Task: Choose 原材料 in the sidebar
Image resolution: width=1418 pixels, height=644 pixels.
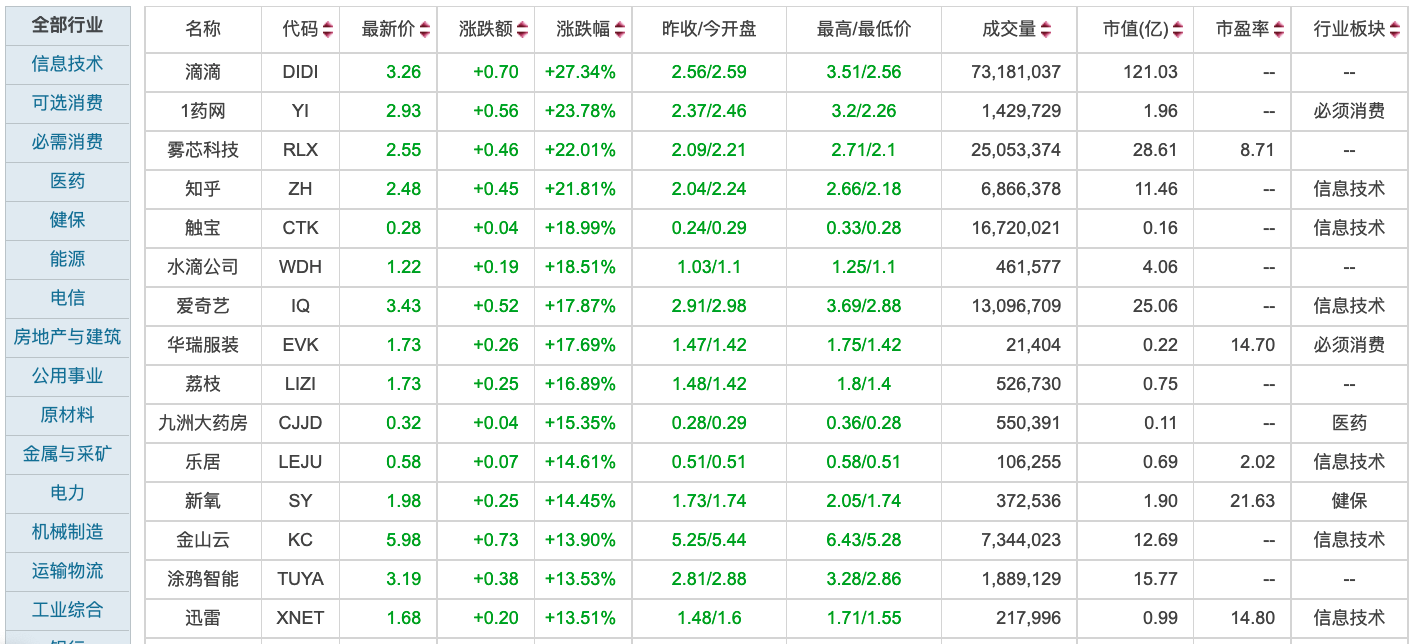Action: coord(67,415)
